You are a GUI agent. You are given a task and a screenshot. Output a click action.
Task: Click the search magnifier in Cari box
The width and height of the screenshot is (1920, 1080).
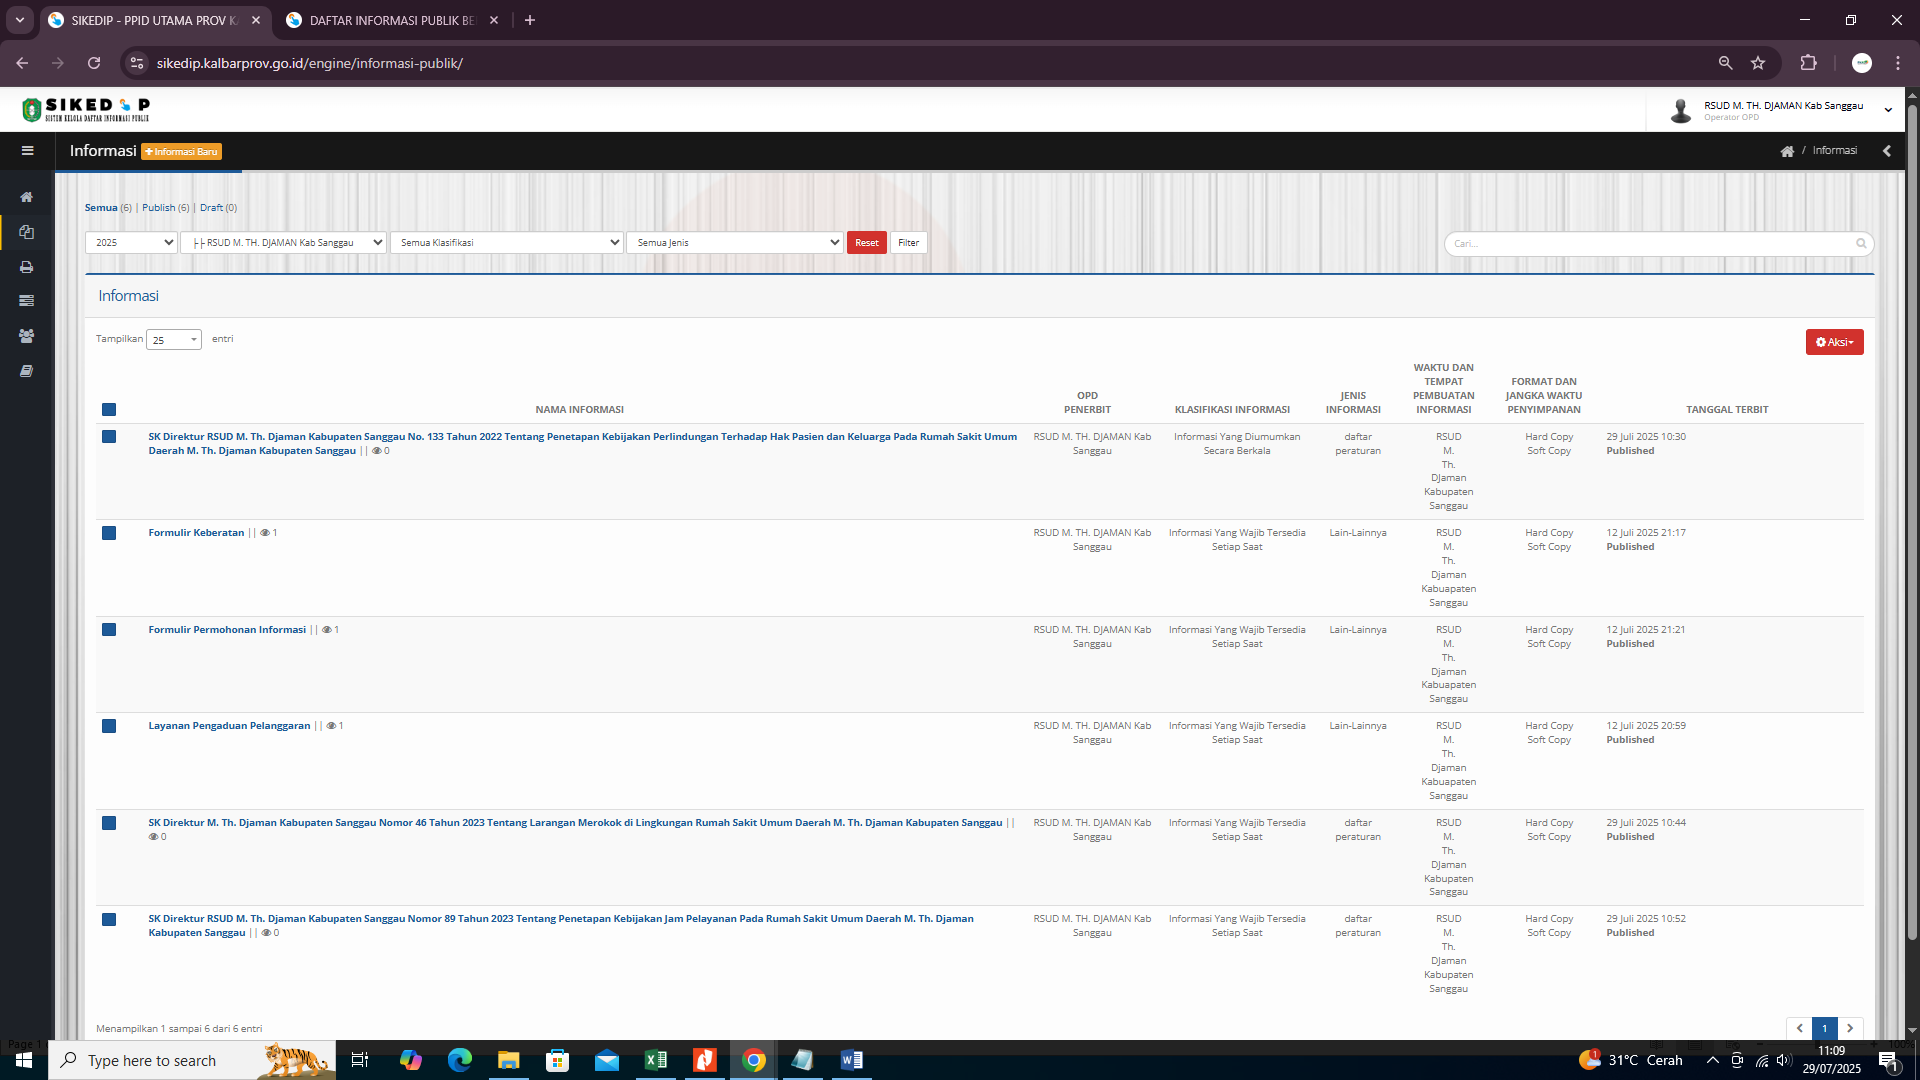point(1861,243)
